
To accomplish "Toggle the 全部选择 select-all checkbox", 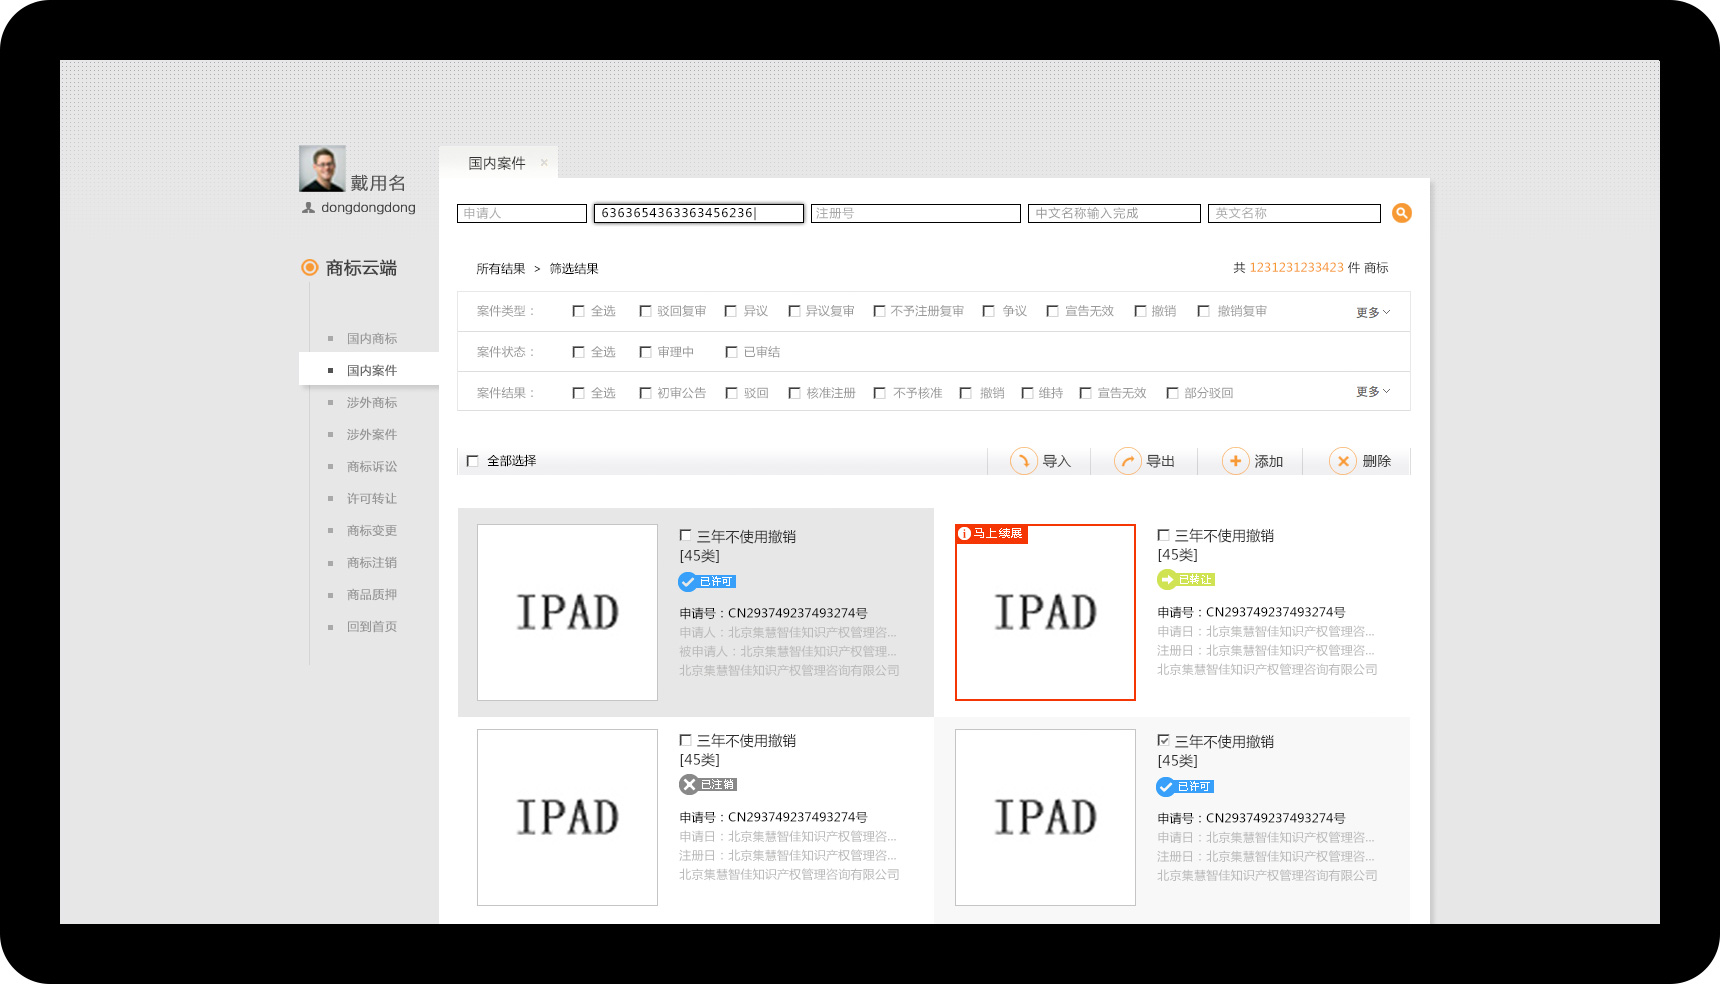I will (x=473, y=461).
